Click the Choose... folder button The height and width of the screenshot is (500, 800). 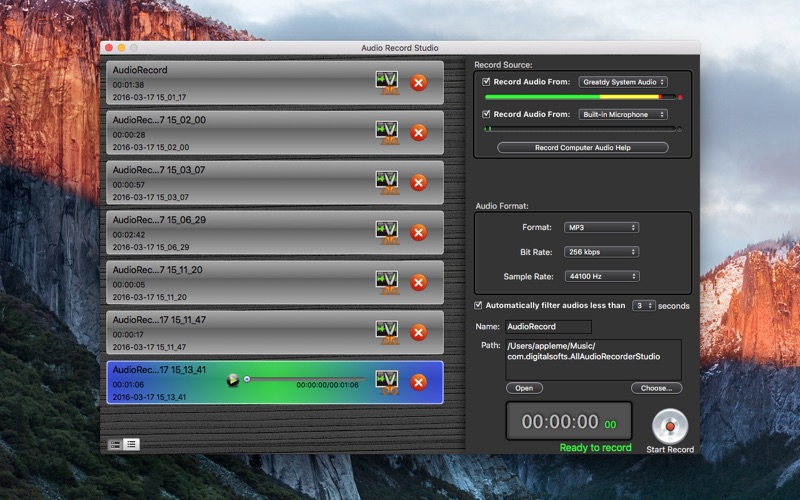656,388
